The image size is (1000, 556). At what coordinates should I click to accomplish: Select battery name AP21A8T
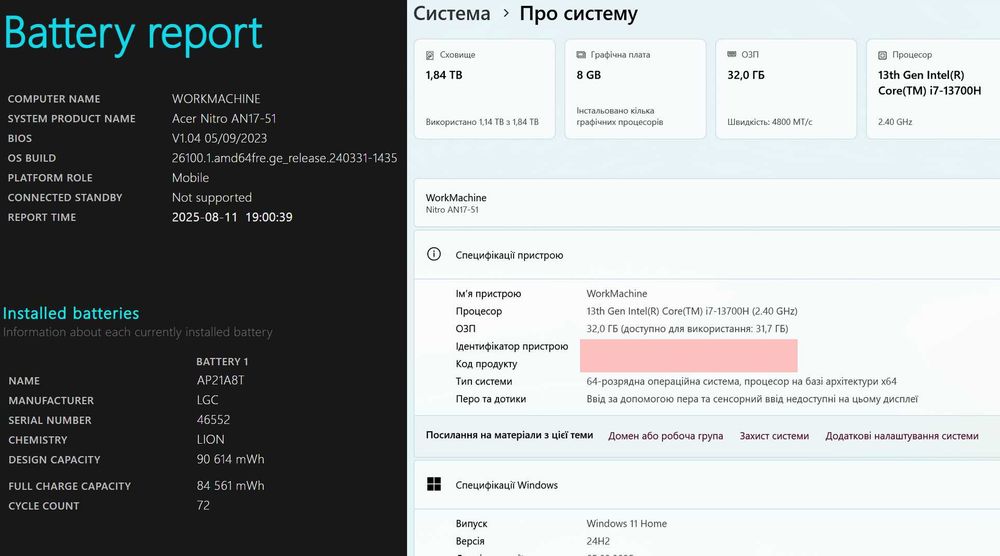[221, 381]
